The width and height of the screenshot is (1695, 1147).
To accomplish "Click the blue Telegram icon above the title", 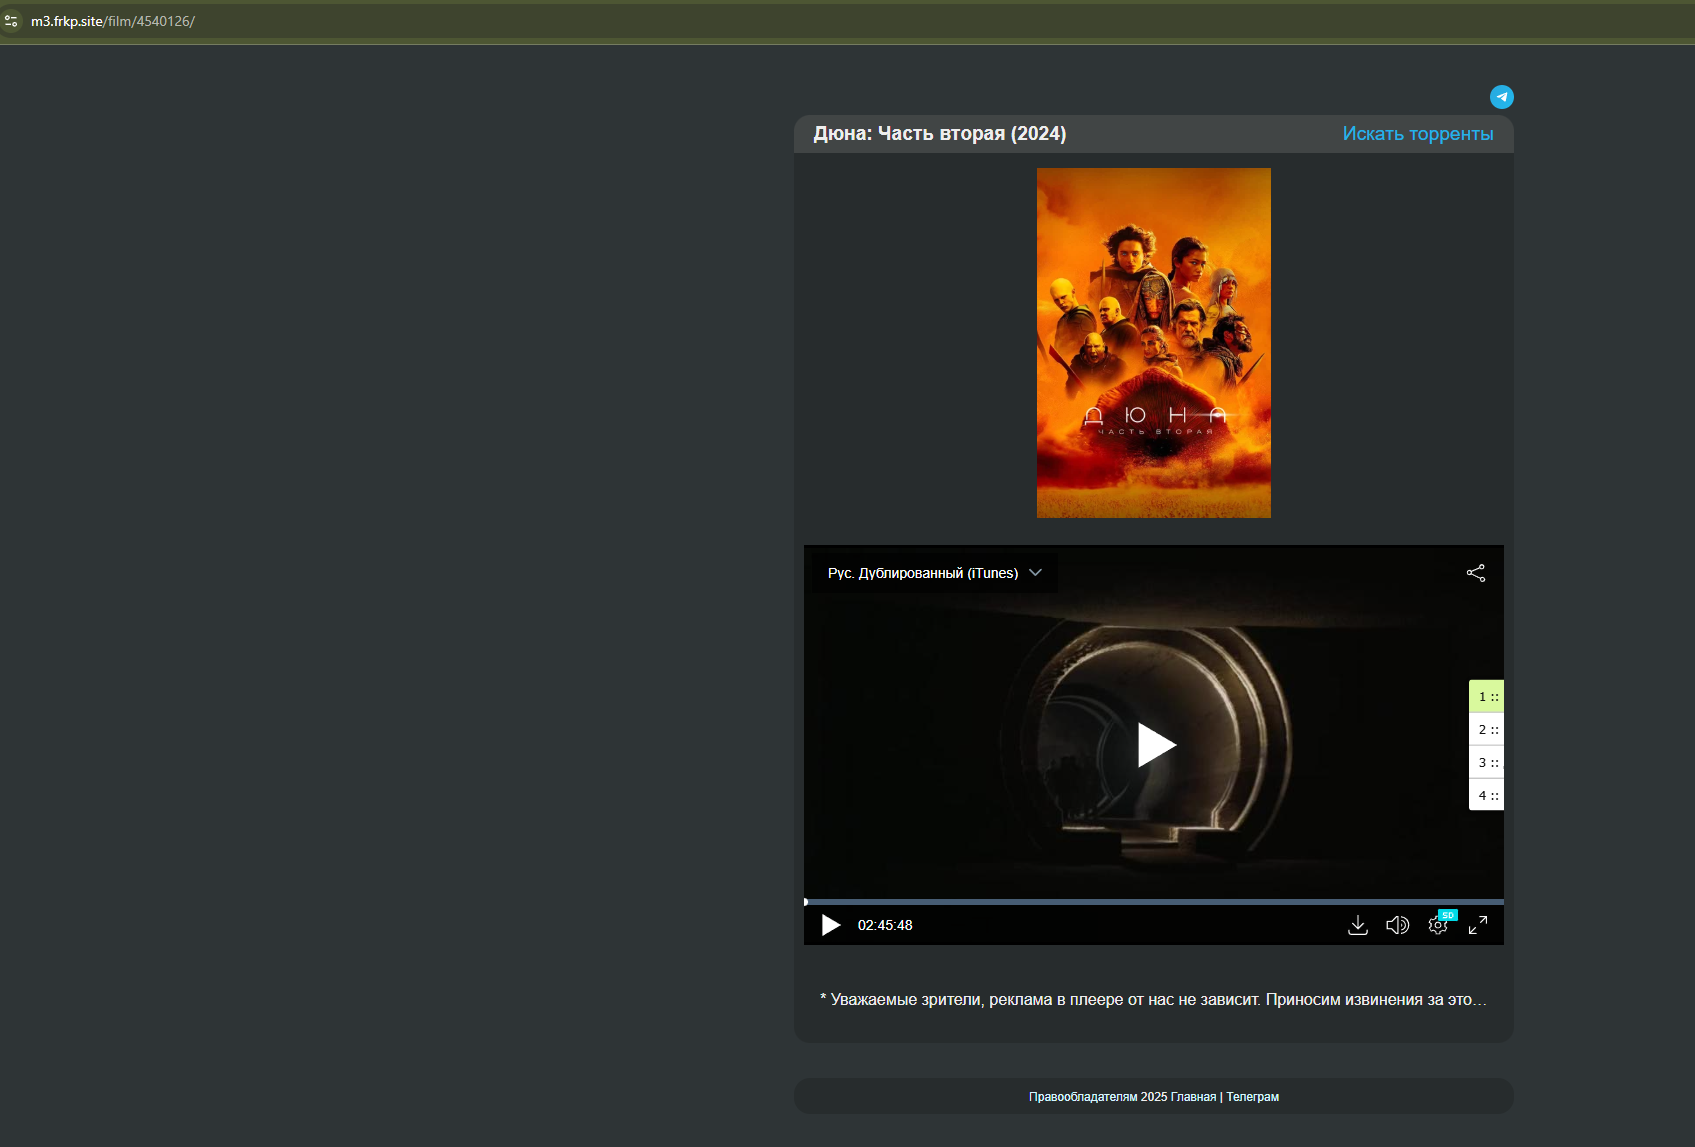I will pyautogui.click(x=1501, y=97).
